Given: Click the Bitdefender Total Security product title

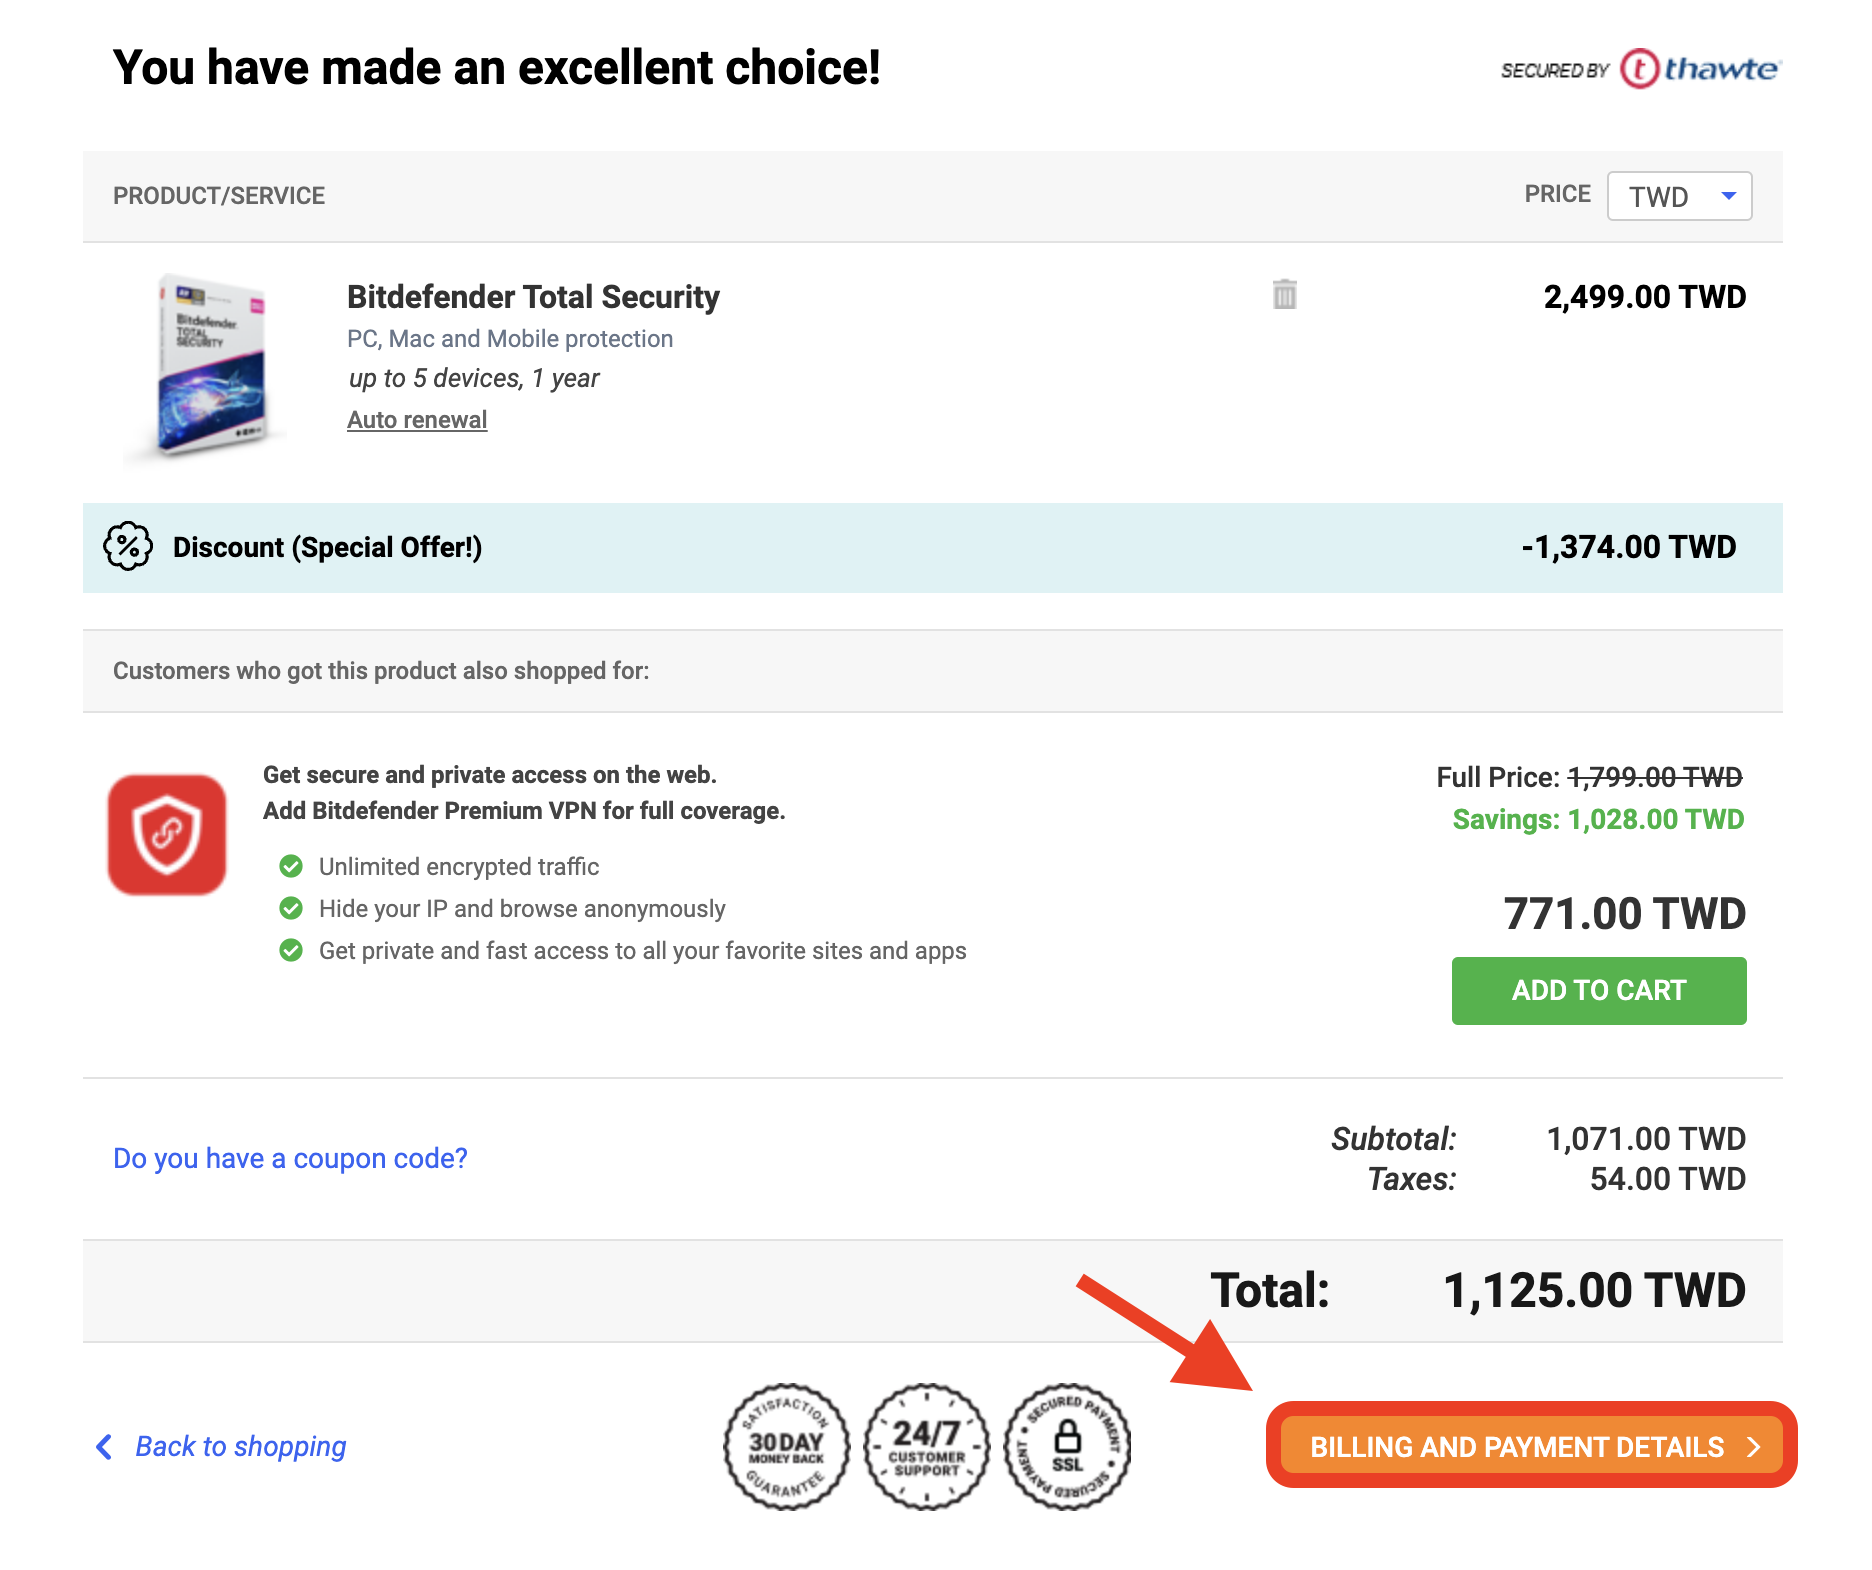Looking at the screenshot, I should click(x=533, y=297).
